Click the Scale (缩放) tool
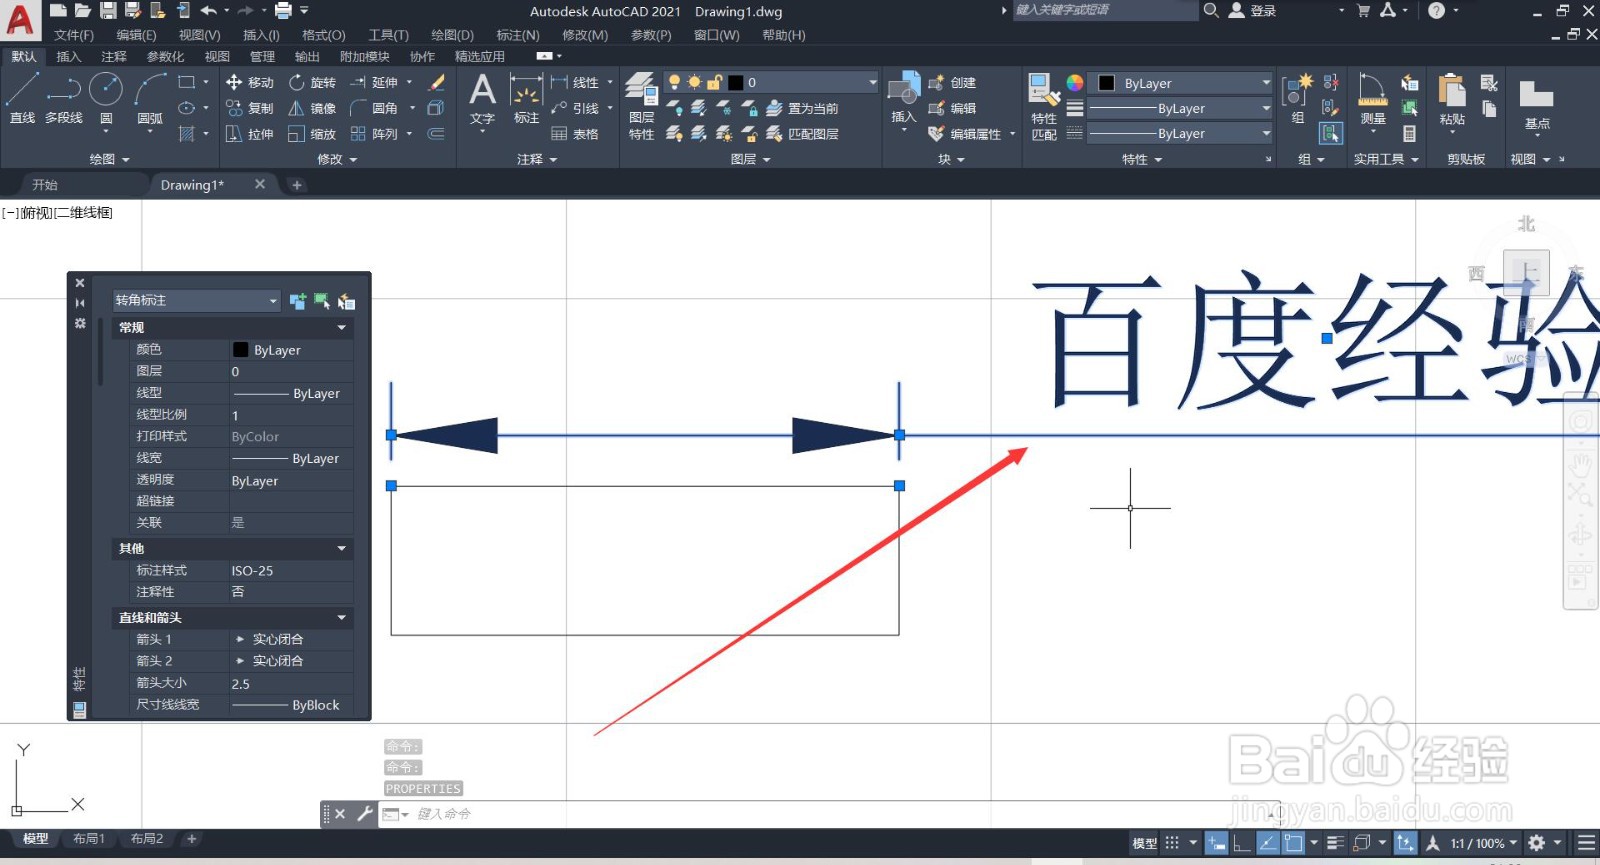 click(x=312, y=134)
